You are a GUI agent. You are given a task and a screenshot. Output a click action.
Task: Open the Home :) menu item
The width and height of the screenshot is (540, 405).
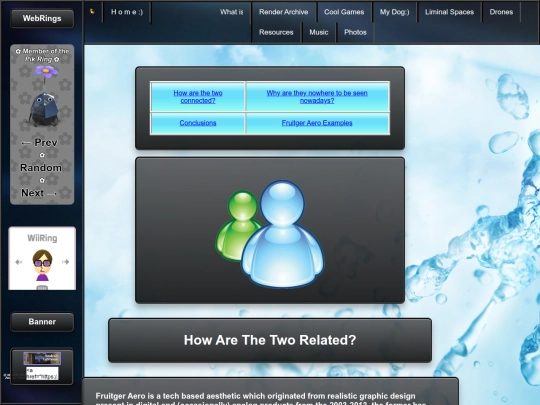point(127,12)
